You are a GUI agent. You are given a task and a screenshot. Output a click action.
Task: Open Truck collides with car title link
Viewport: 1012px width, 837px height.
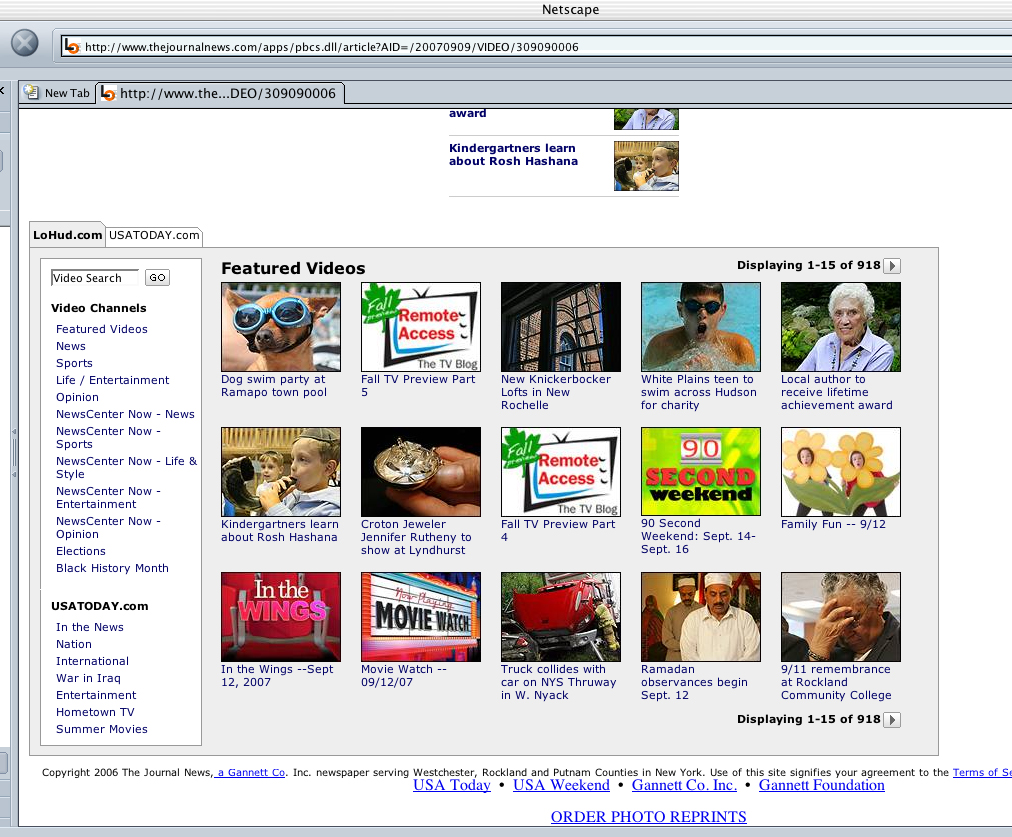click(559, 682)
